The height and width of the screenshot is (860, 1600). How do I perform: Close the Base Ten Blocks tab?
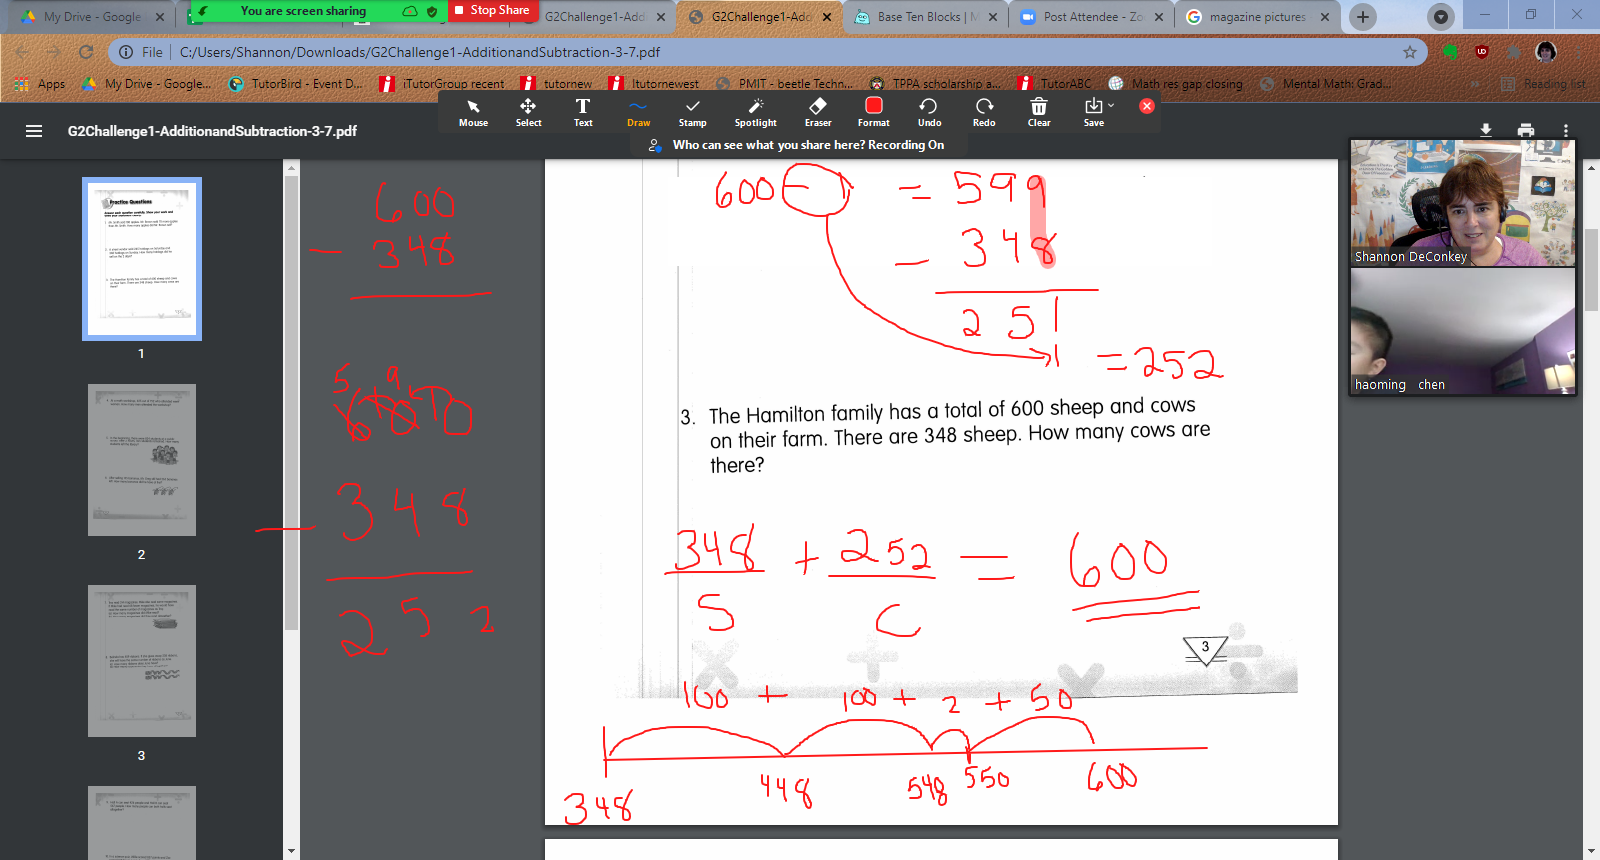(x=992, y=17)
